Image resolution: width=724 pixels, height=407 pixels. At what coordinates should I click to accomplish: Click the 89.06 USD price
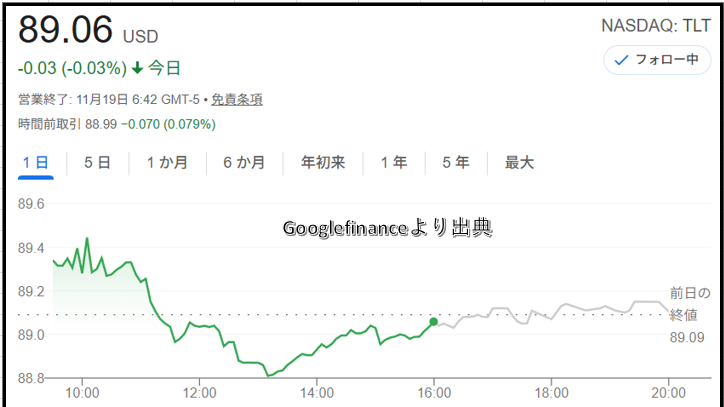[66, 31]
